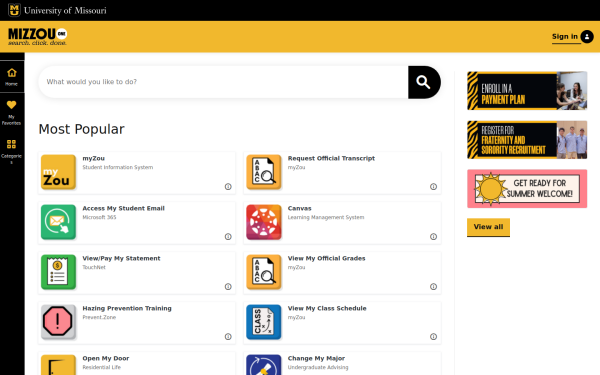Viewport: 600px width, 375px height.
Task: Open the View My Class Schedule icon
Action: (x=264, y=322)
